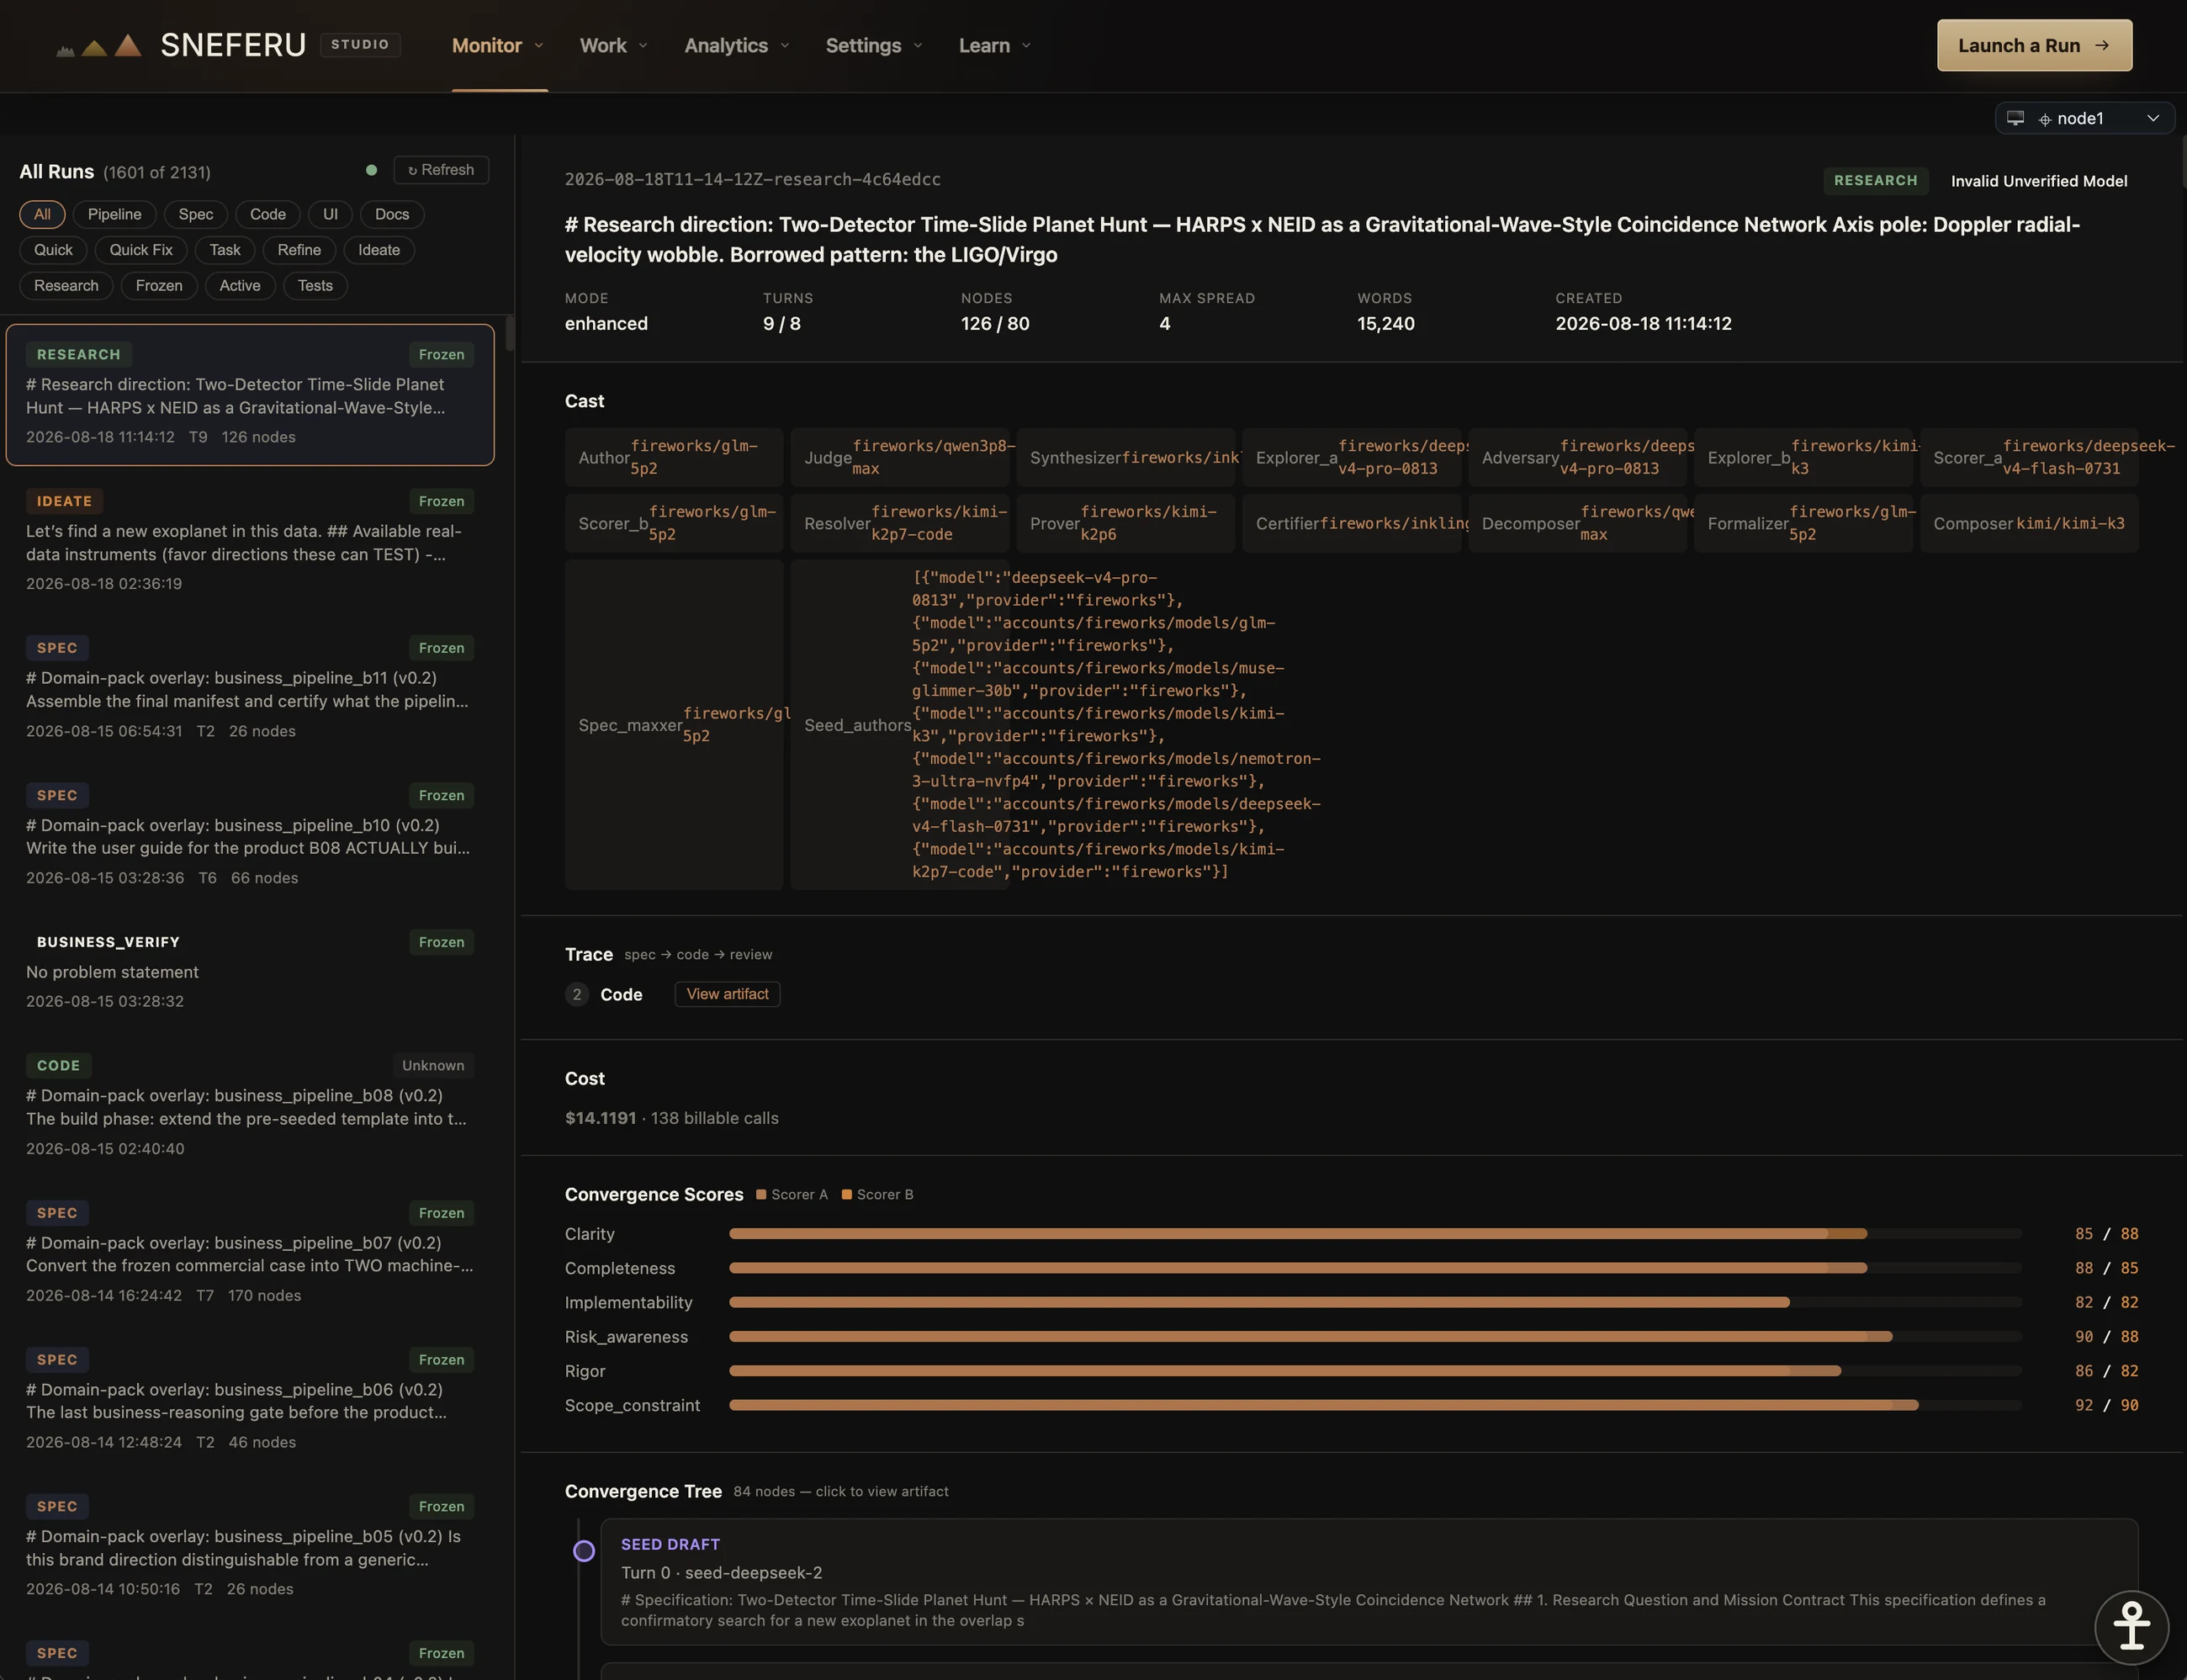Open the Monitor menu
The width and height of the screenshot is (2187, 1680).
[498, 46]
